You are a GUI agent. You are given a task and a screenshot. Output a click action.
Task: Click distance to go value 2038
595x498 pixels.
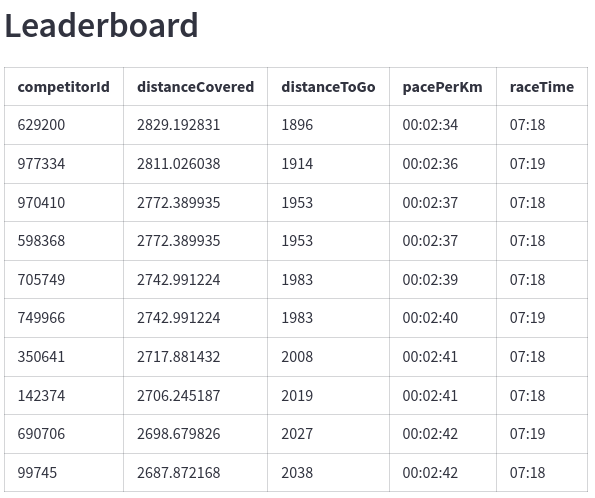coord(297,473)
